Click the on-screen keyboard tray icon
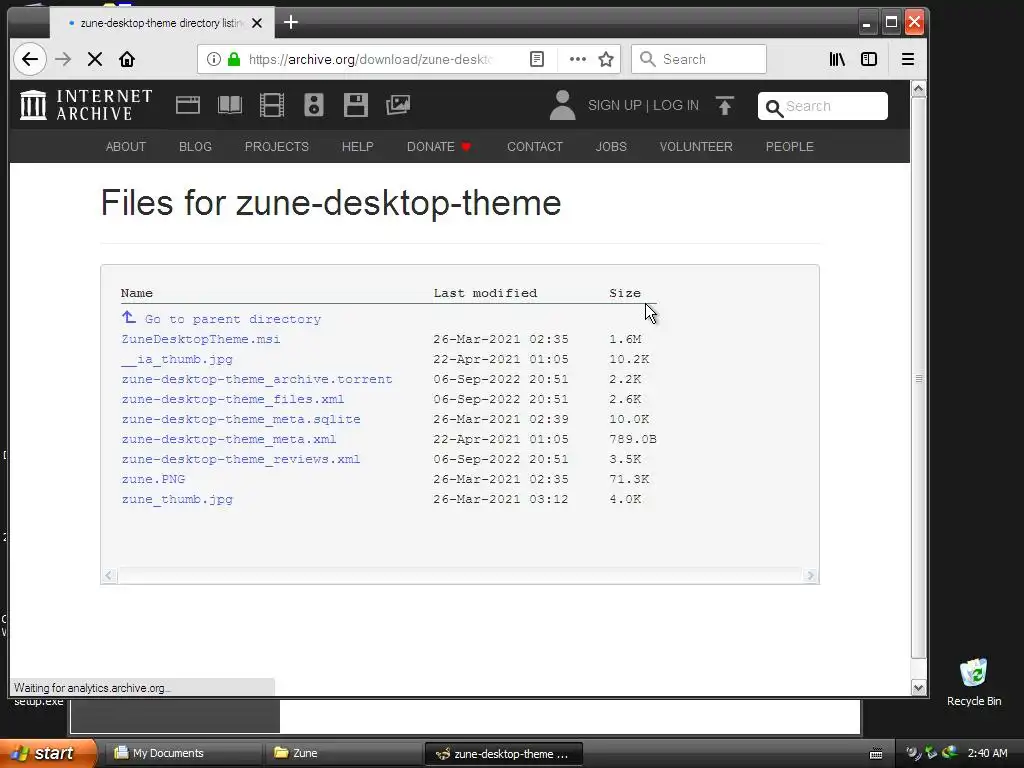 coord(876,754)
